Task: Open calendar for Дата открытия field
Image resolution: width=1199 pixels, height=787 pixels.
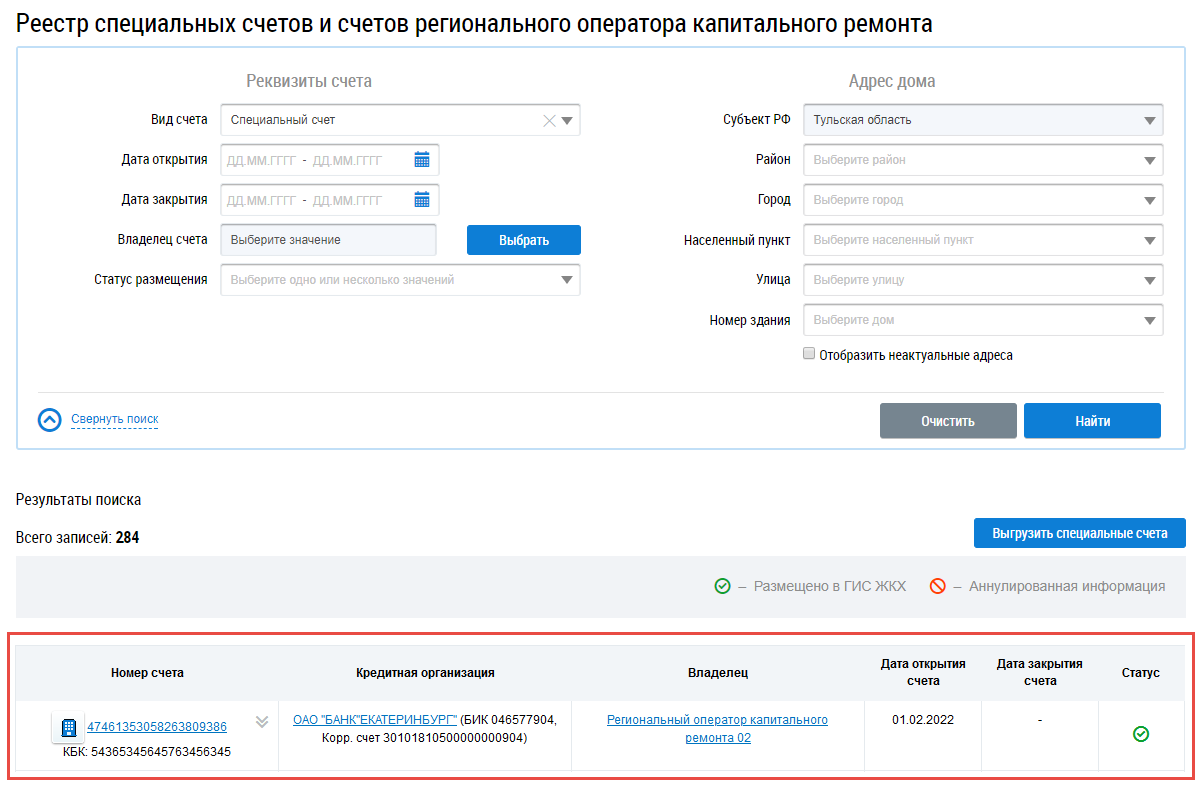Action: tap(421, 160)
